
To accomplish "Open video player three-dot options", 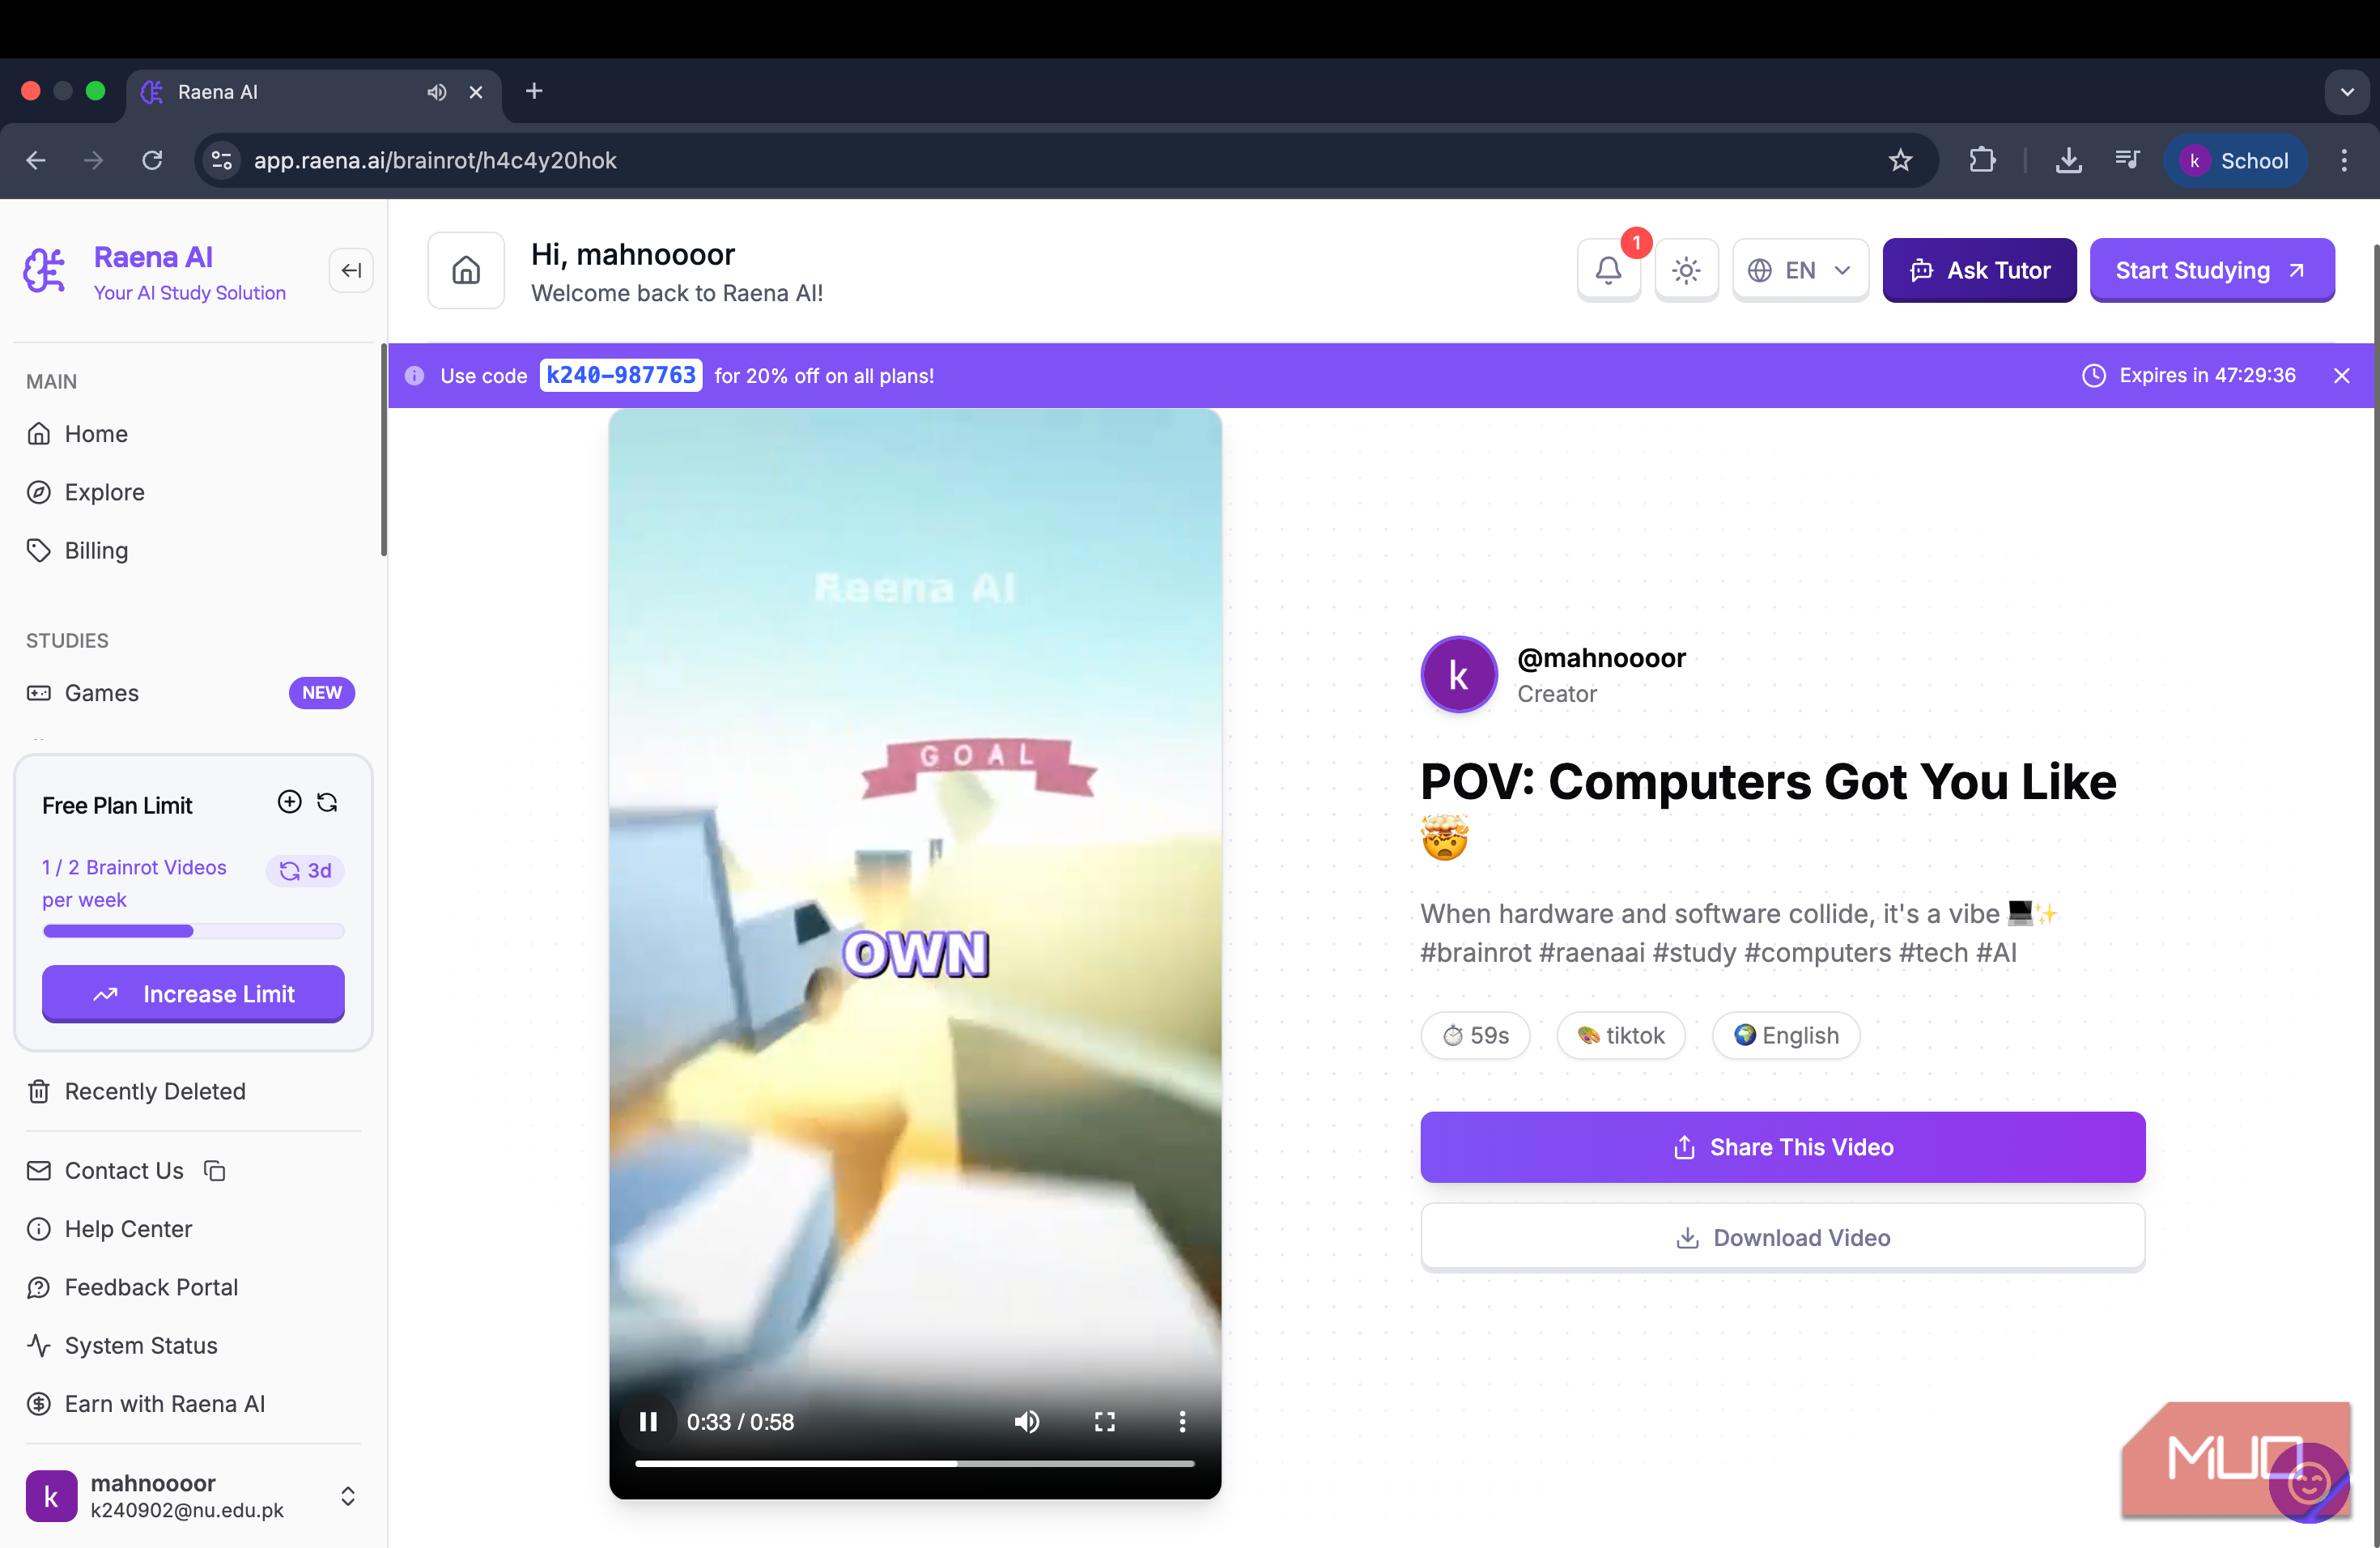I will pos(1182,1421).
